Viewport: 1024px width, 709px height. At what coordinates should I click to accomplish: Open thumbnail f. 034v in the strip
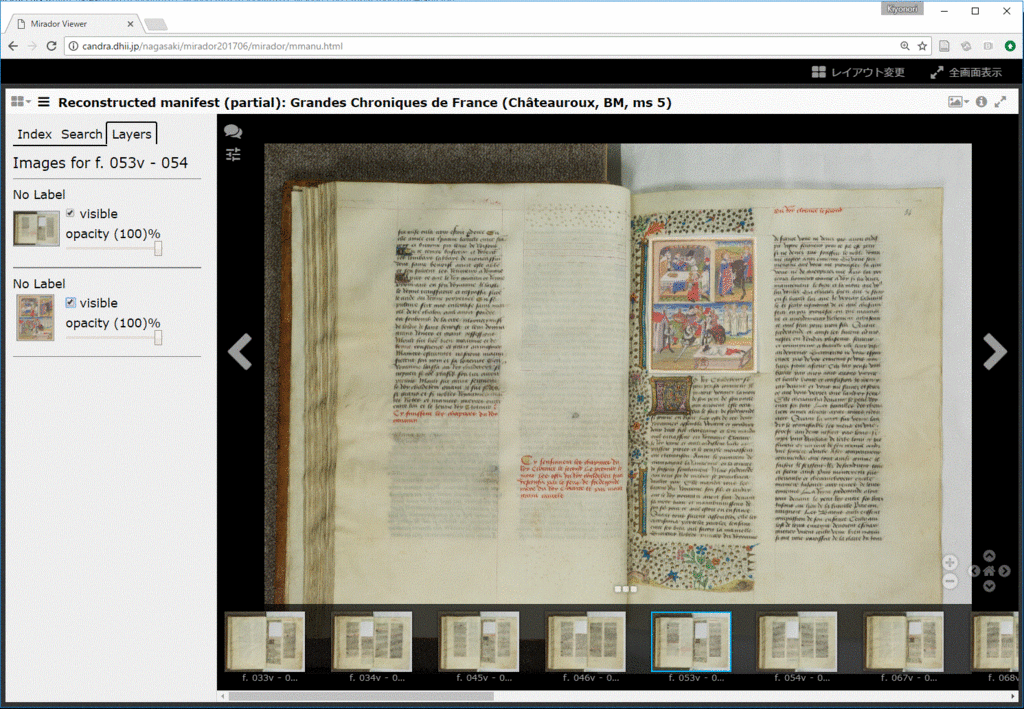pos(372,641)
